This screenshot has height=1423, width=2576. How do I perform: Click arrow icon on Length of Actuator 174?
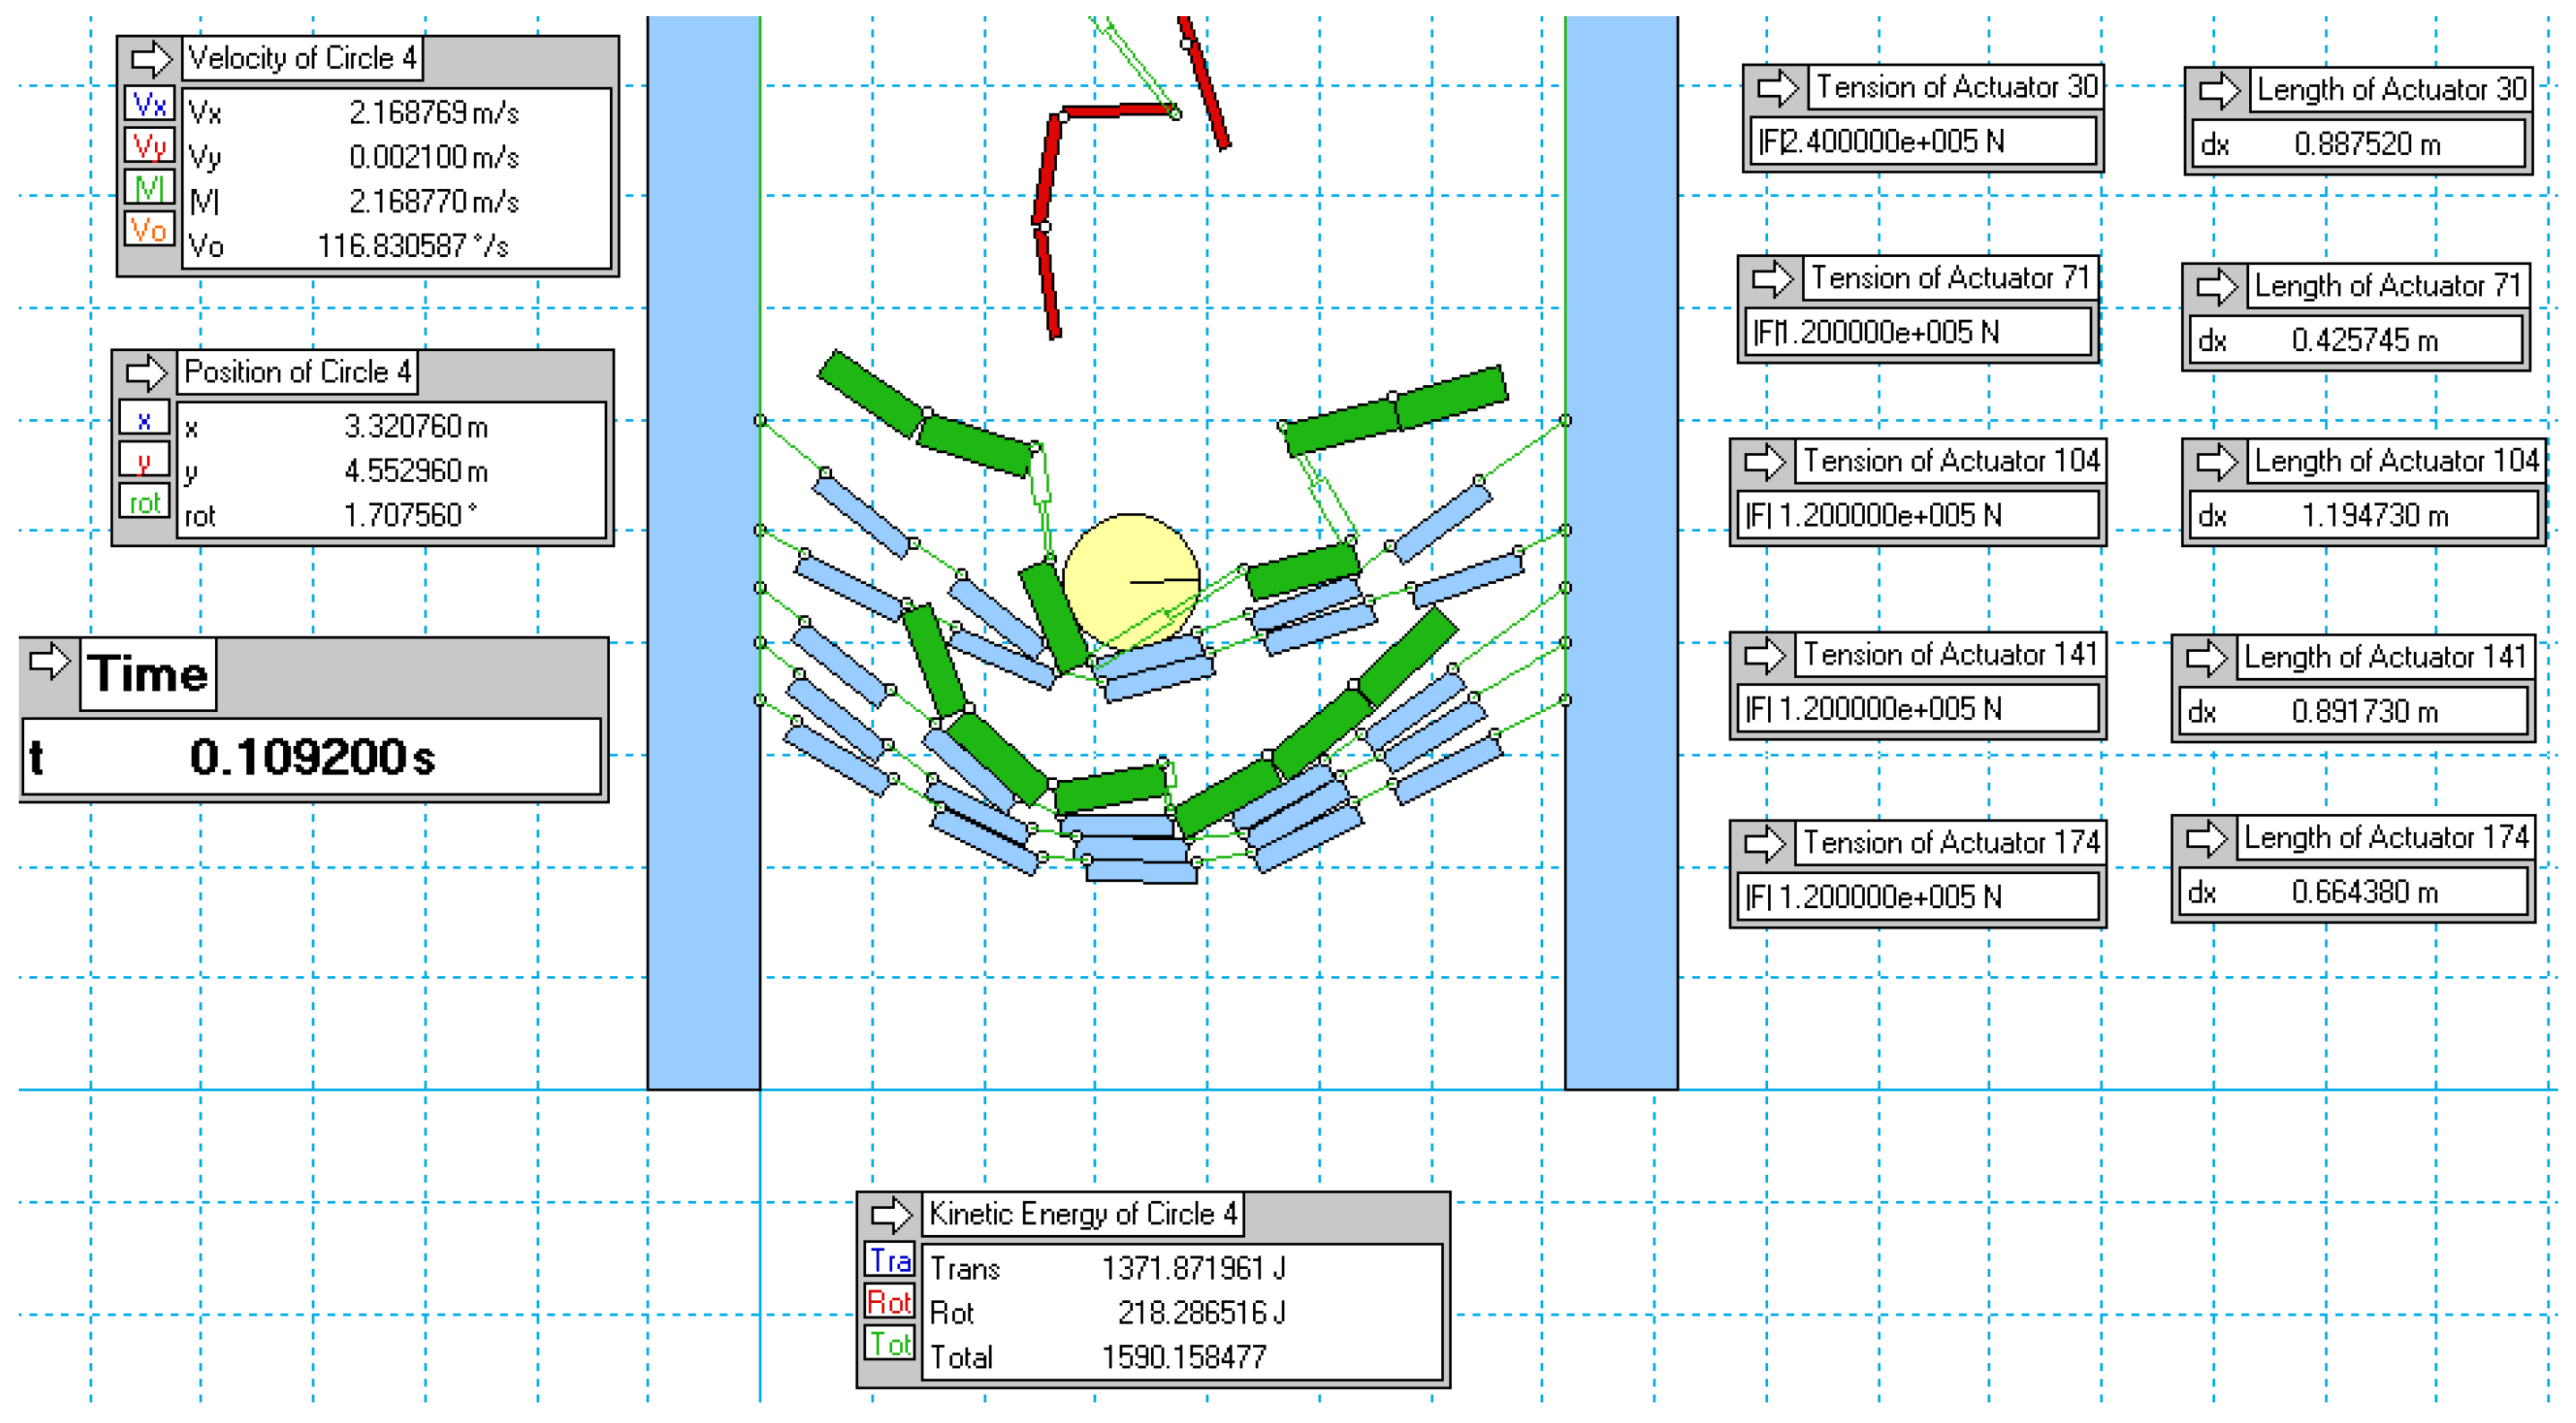point(2205,838)
